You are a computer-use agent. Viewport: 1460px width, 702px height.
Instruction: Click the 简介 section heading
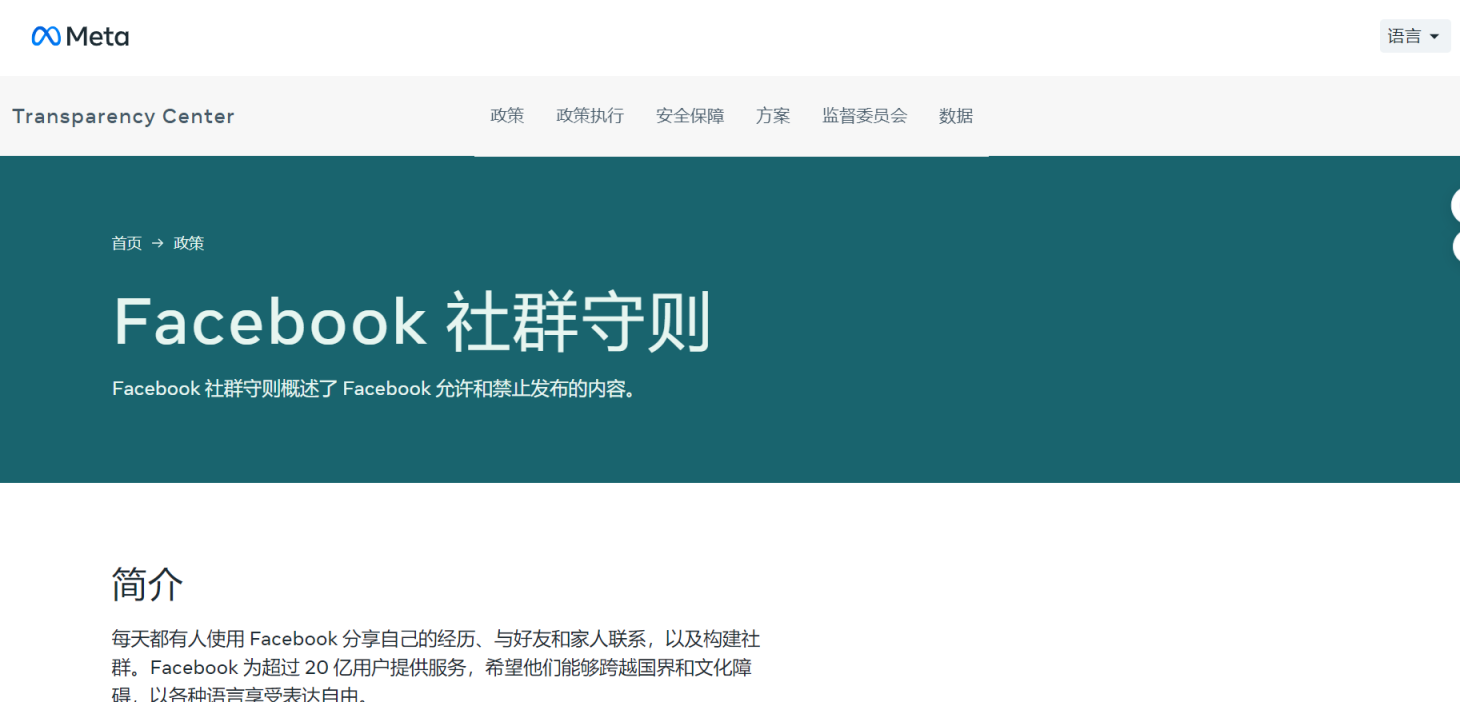pos(146,585)
